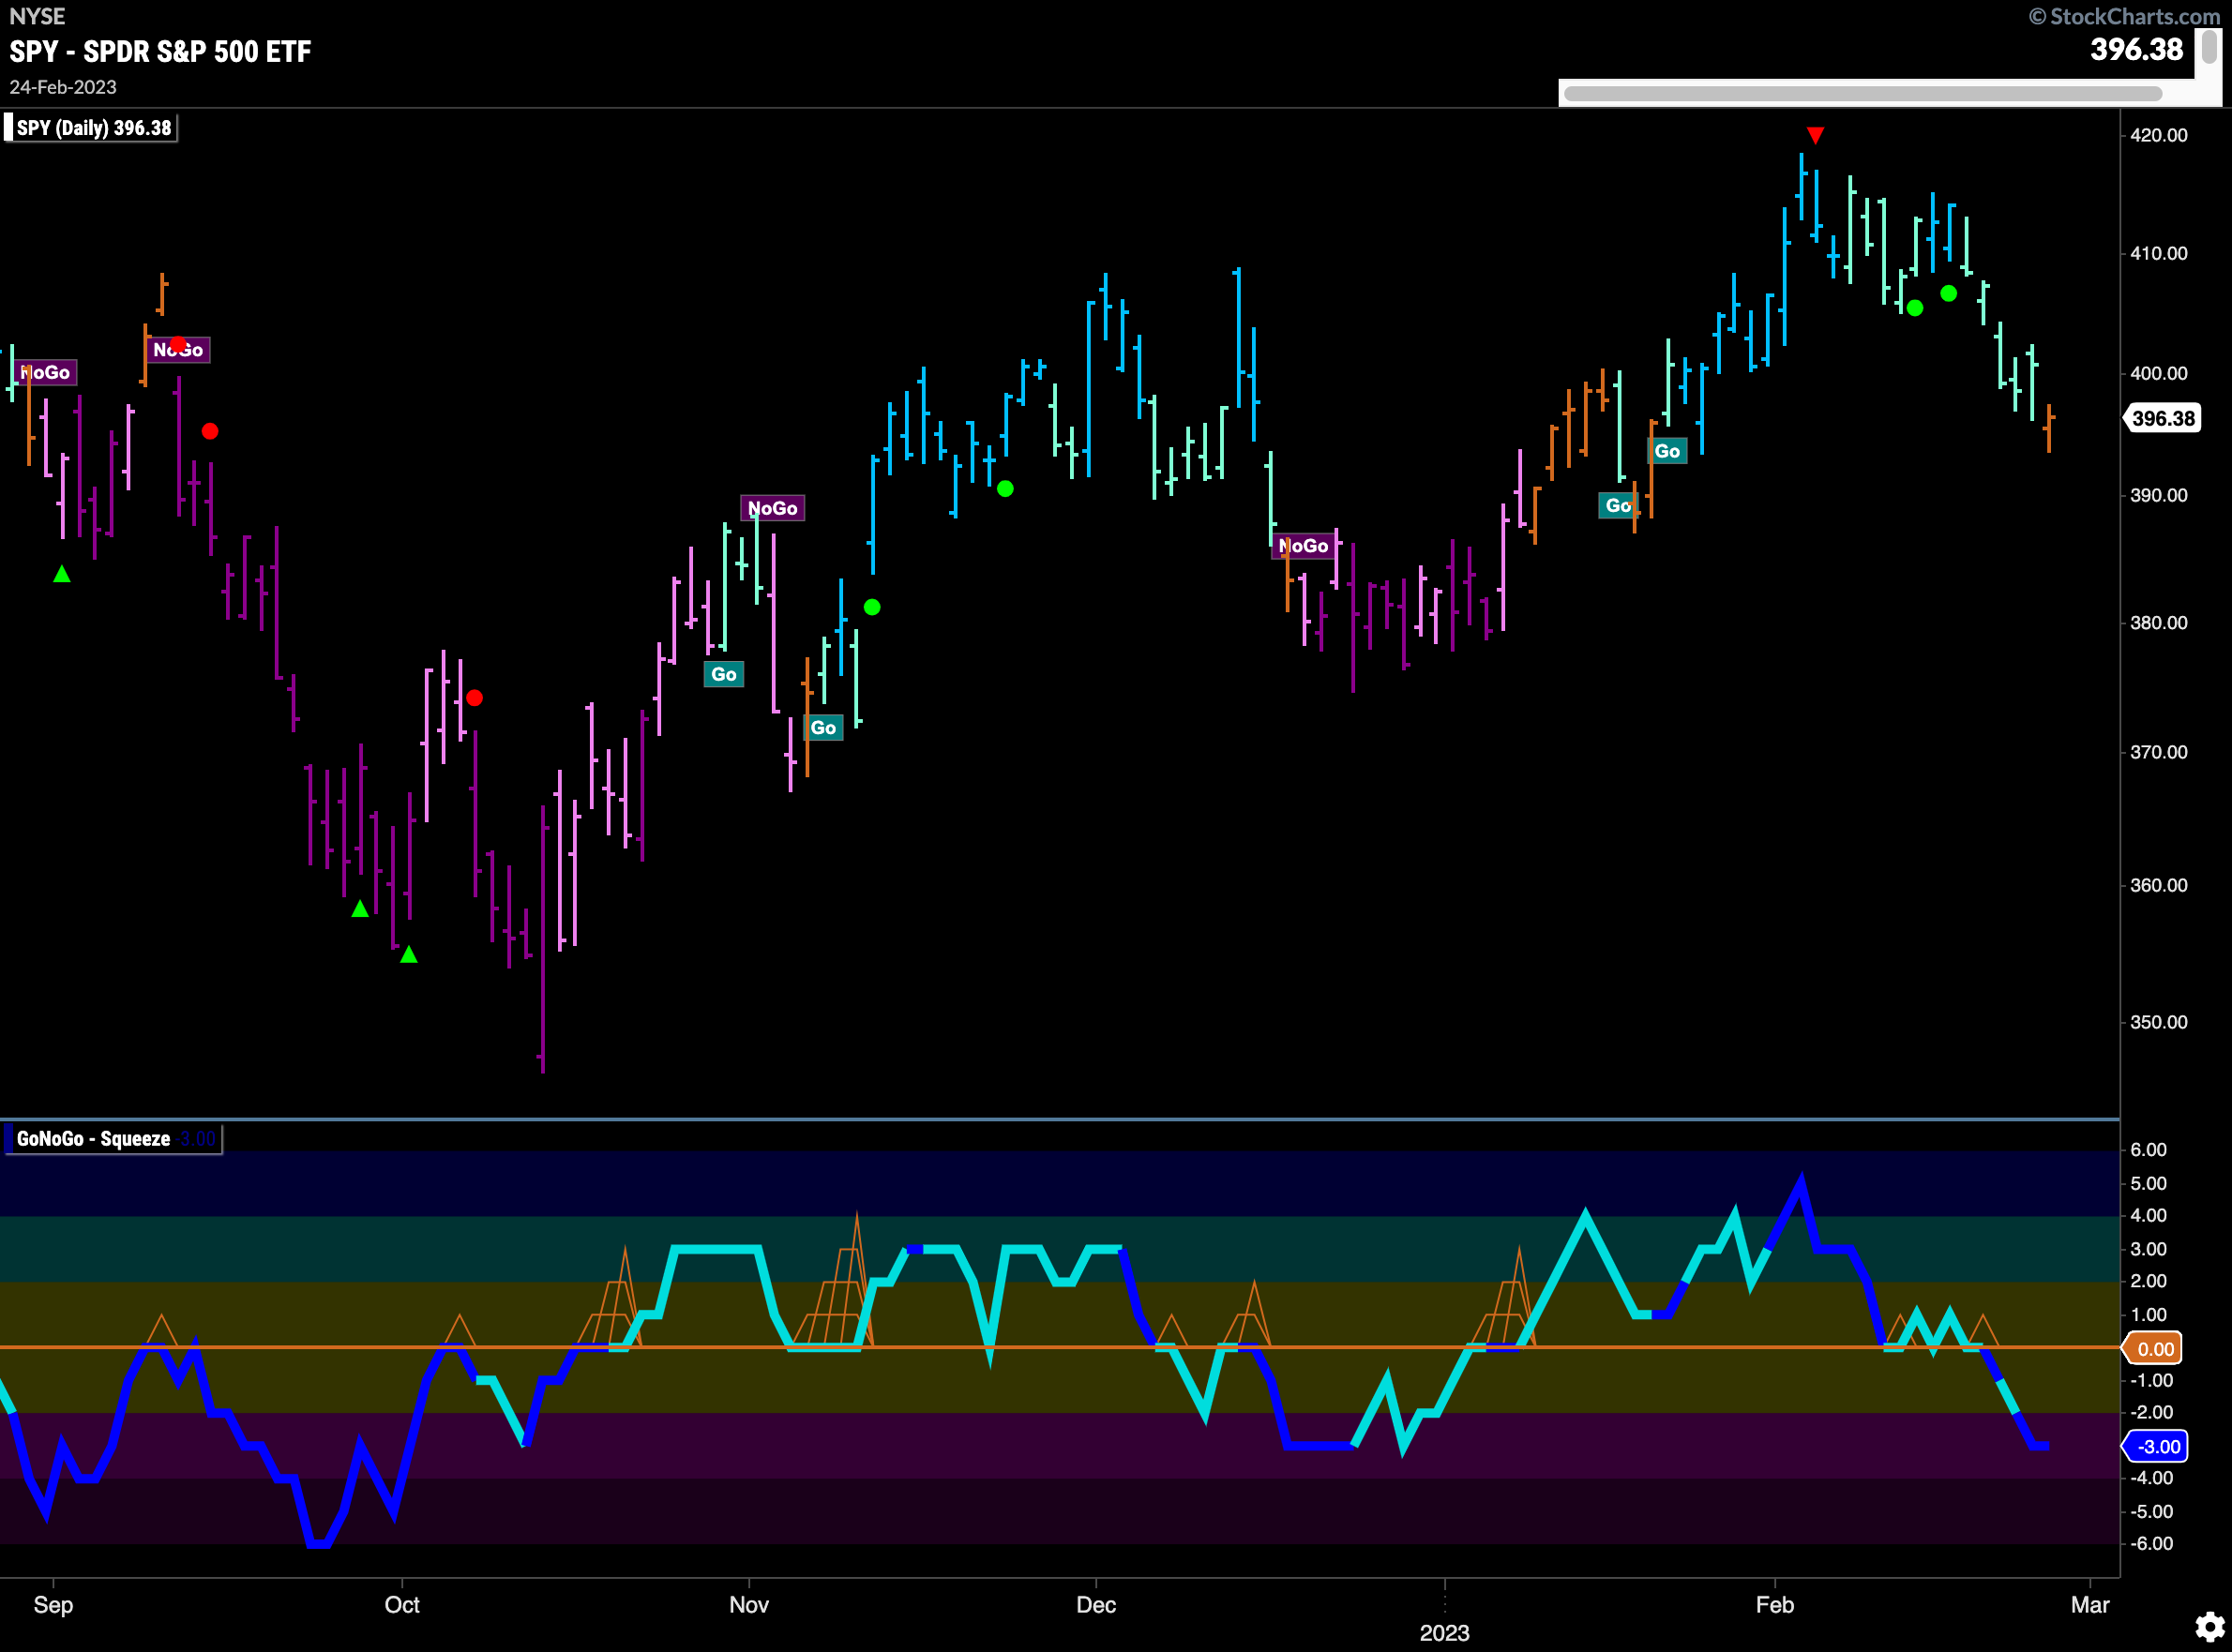The width and height of the screenshot is (2232, 1652).
Task: Click the vertical scrollbar thumb at top right
Action: pos(2209,47)
